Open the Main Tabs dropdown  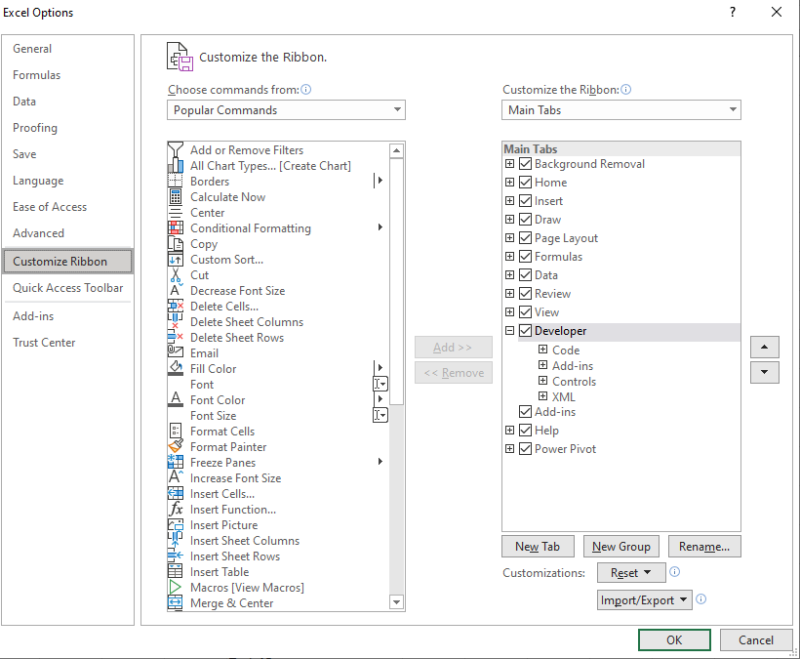click(730, 110)
